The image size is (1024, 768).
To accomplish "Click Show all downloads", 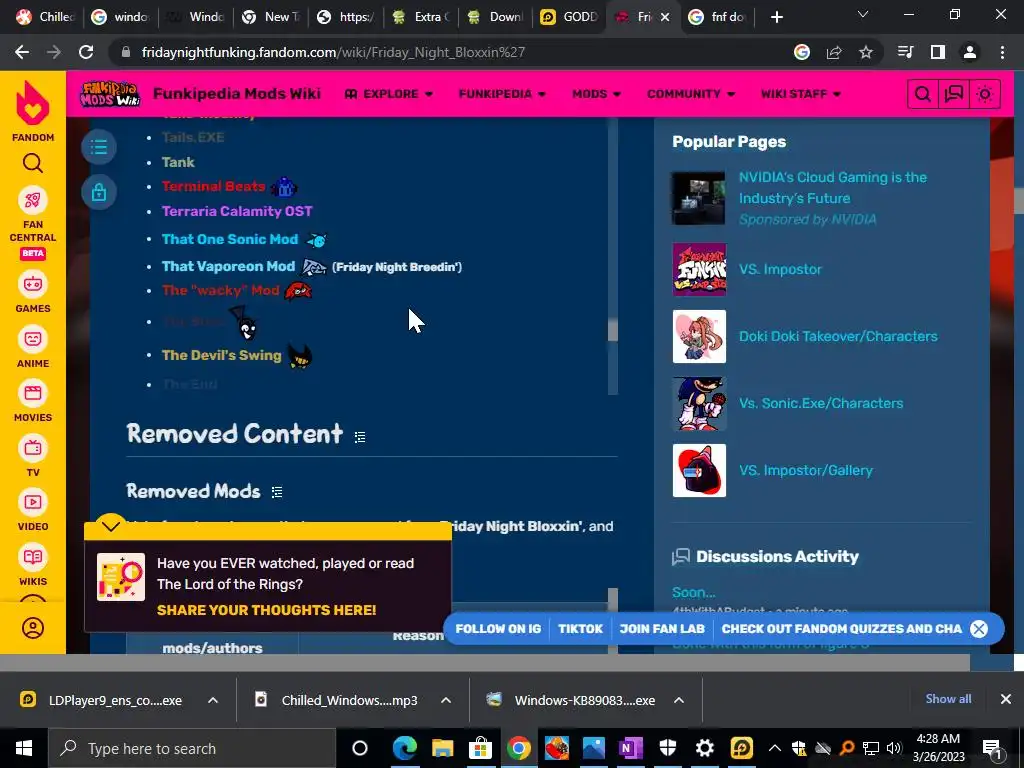I will 948,699.
